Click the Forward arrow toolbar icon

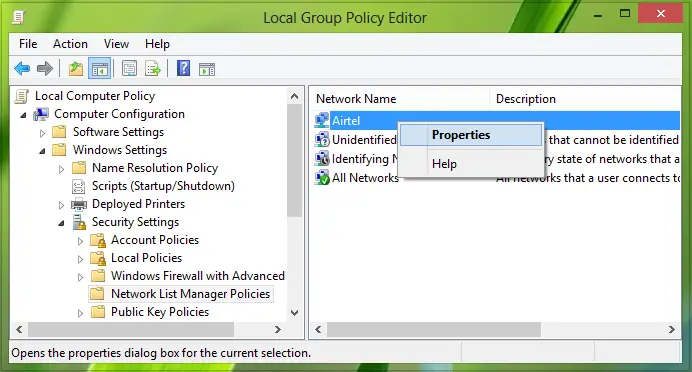[x=45, y=68]
